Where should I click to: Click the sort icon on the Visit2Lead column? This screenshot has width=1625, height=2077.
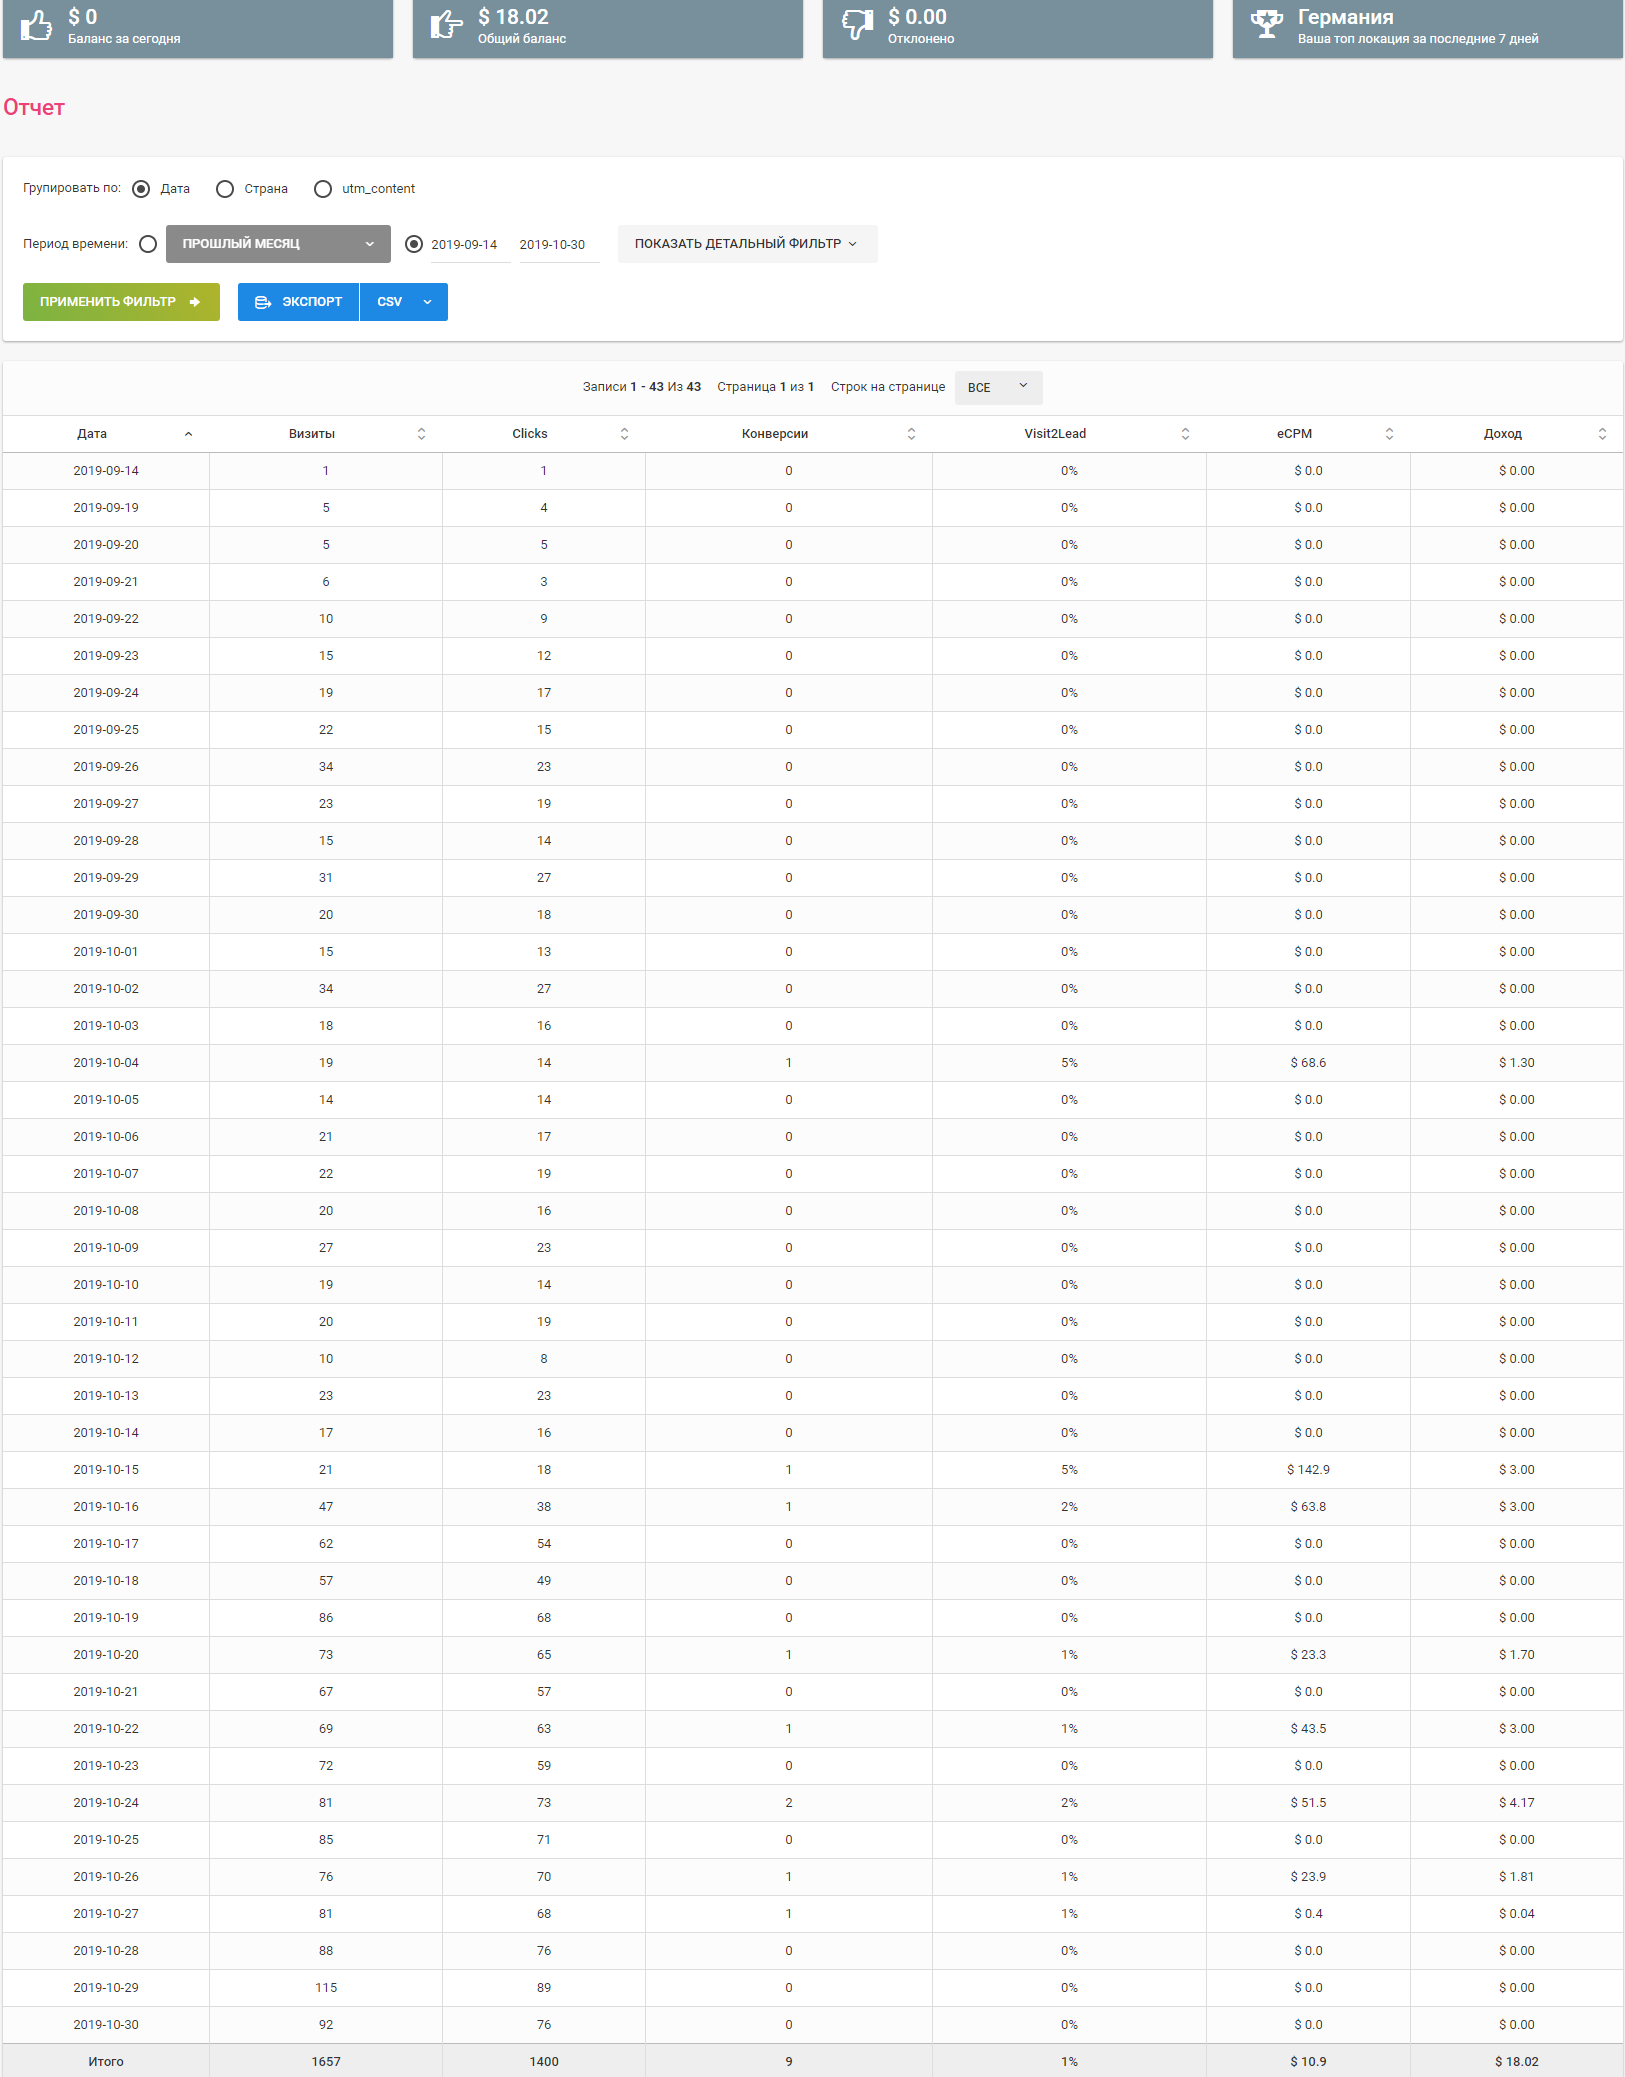coord(1186,433)
